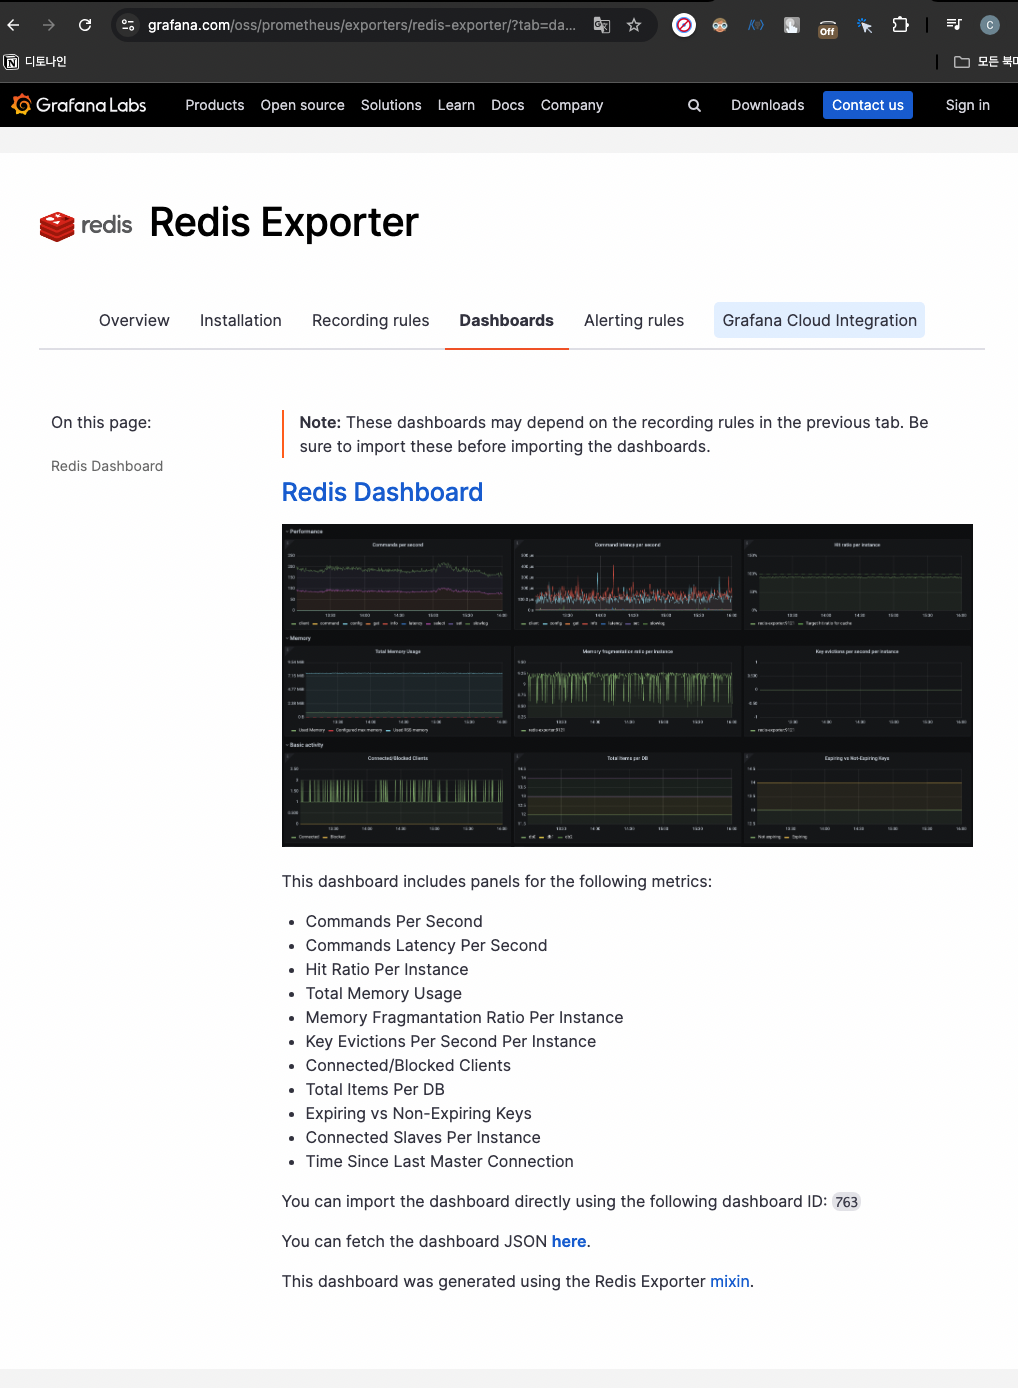This screenshot has height=1388, width=1018.
Task: Click the Redis logo beside the title
Action: (86, 225)
